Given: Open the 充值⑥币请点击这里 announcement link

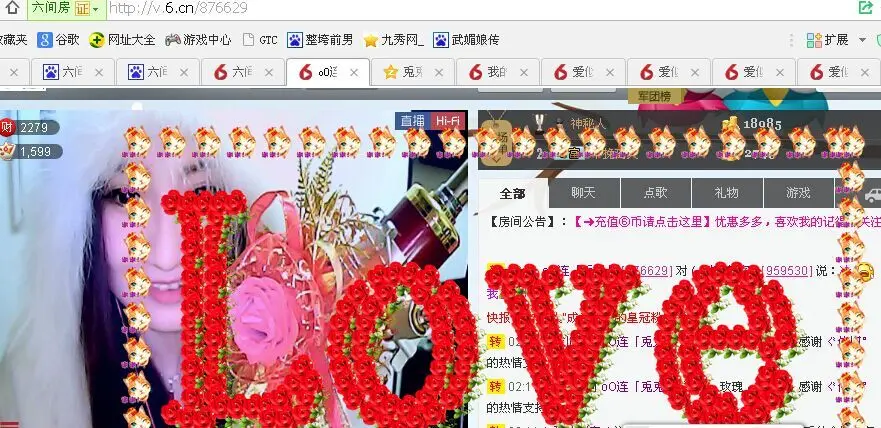Looking at the screenshot, I should pos(642,221).
